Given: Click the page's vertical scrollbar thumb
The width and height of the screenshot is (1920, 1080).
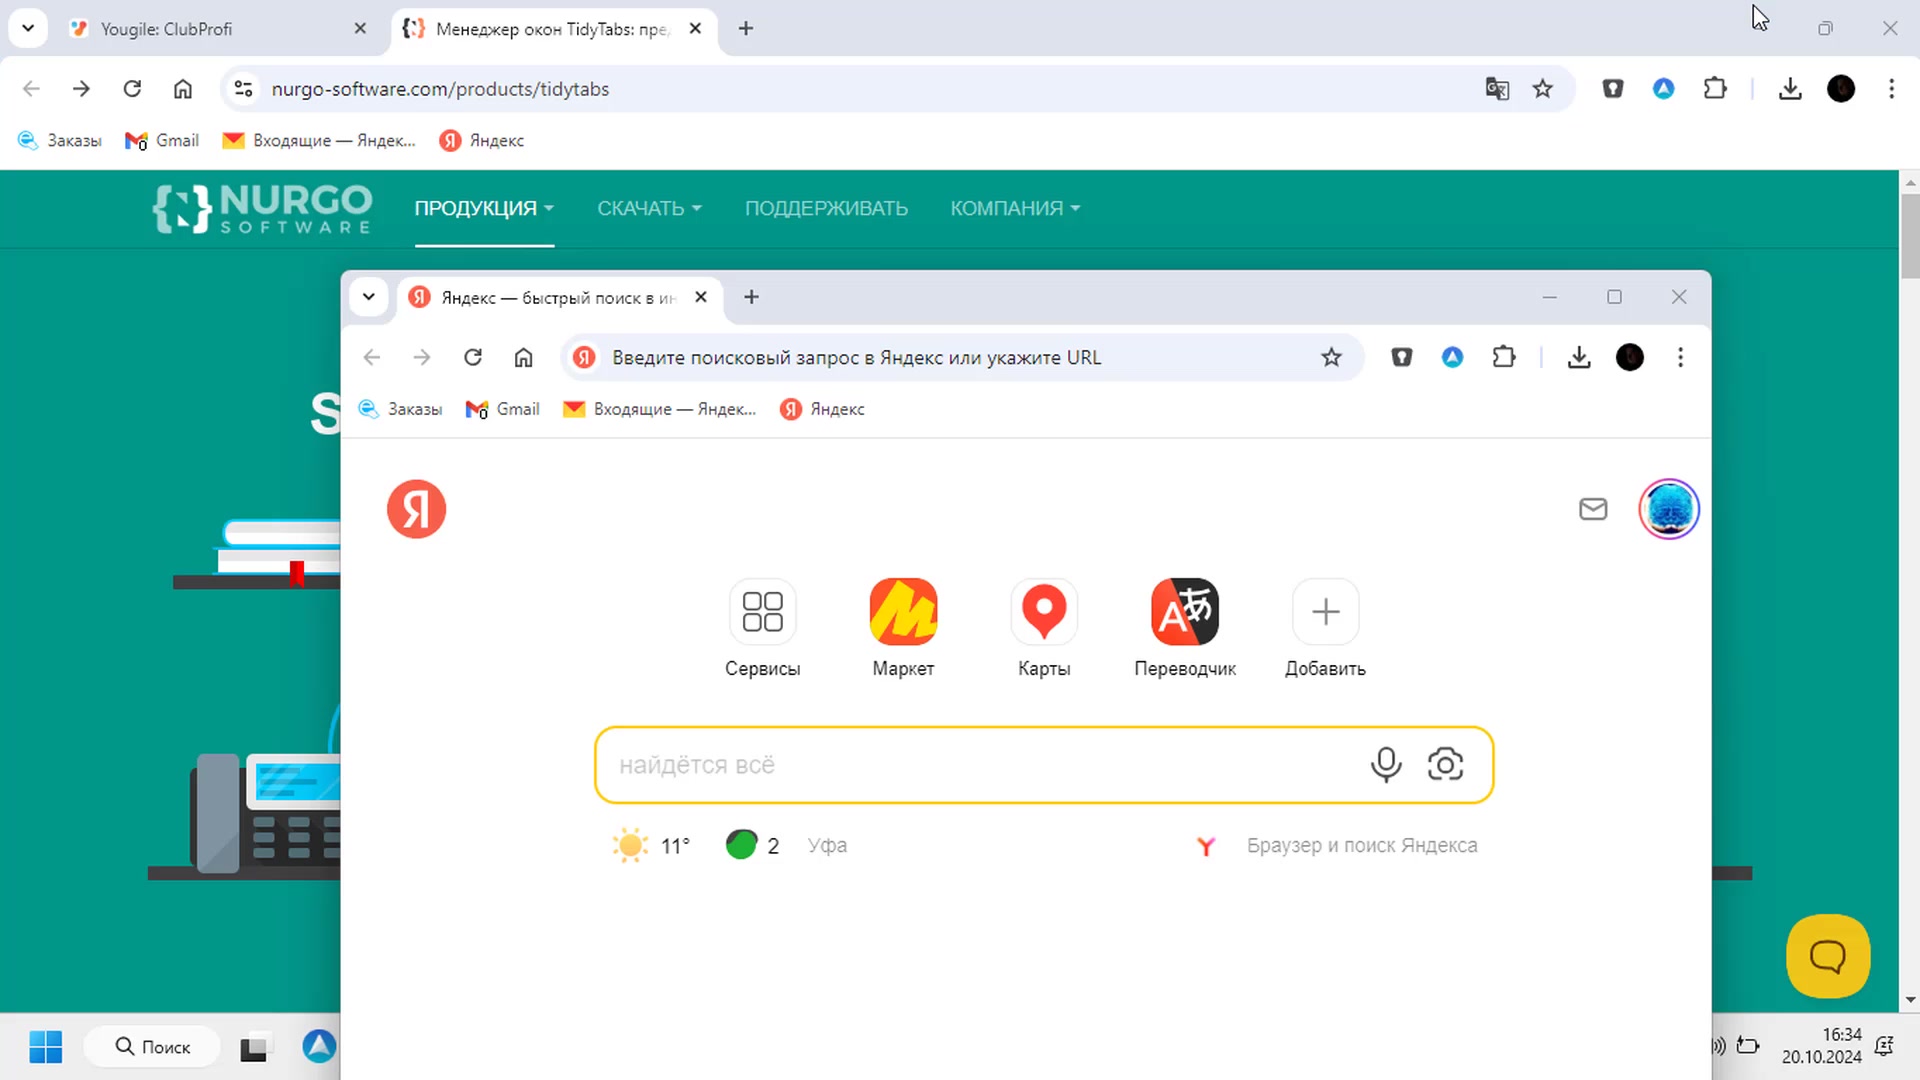Looking at the screenshot, I should (1910, 235).
